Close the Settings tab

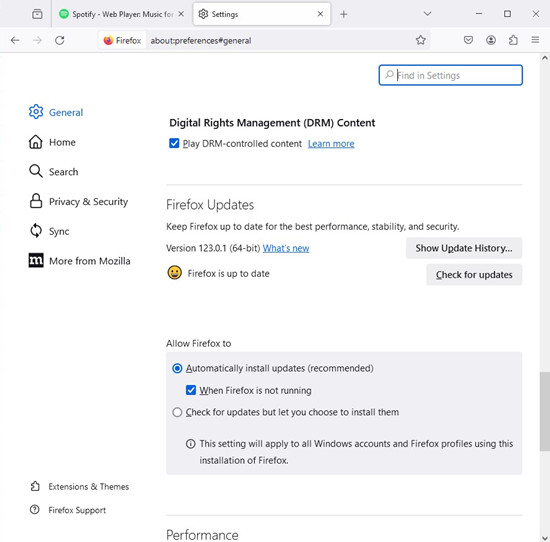click(x=320, y=14)
